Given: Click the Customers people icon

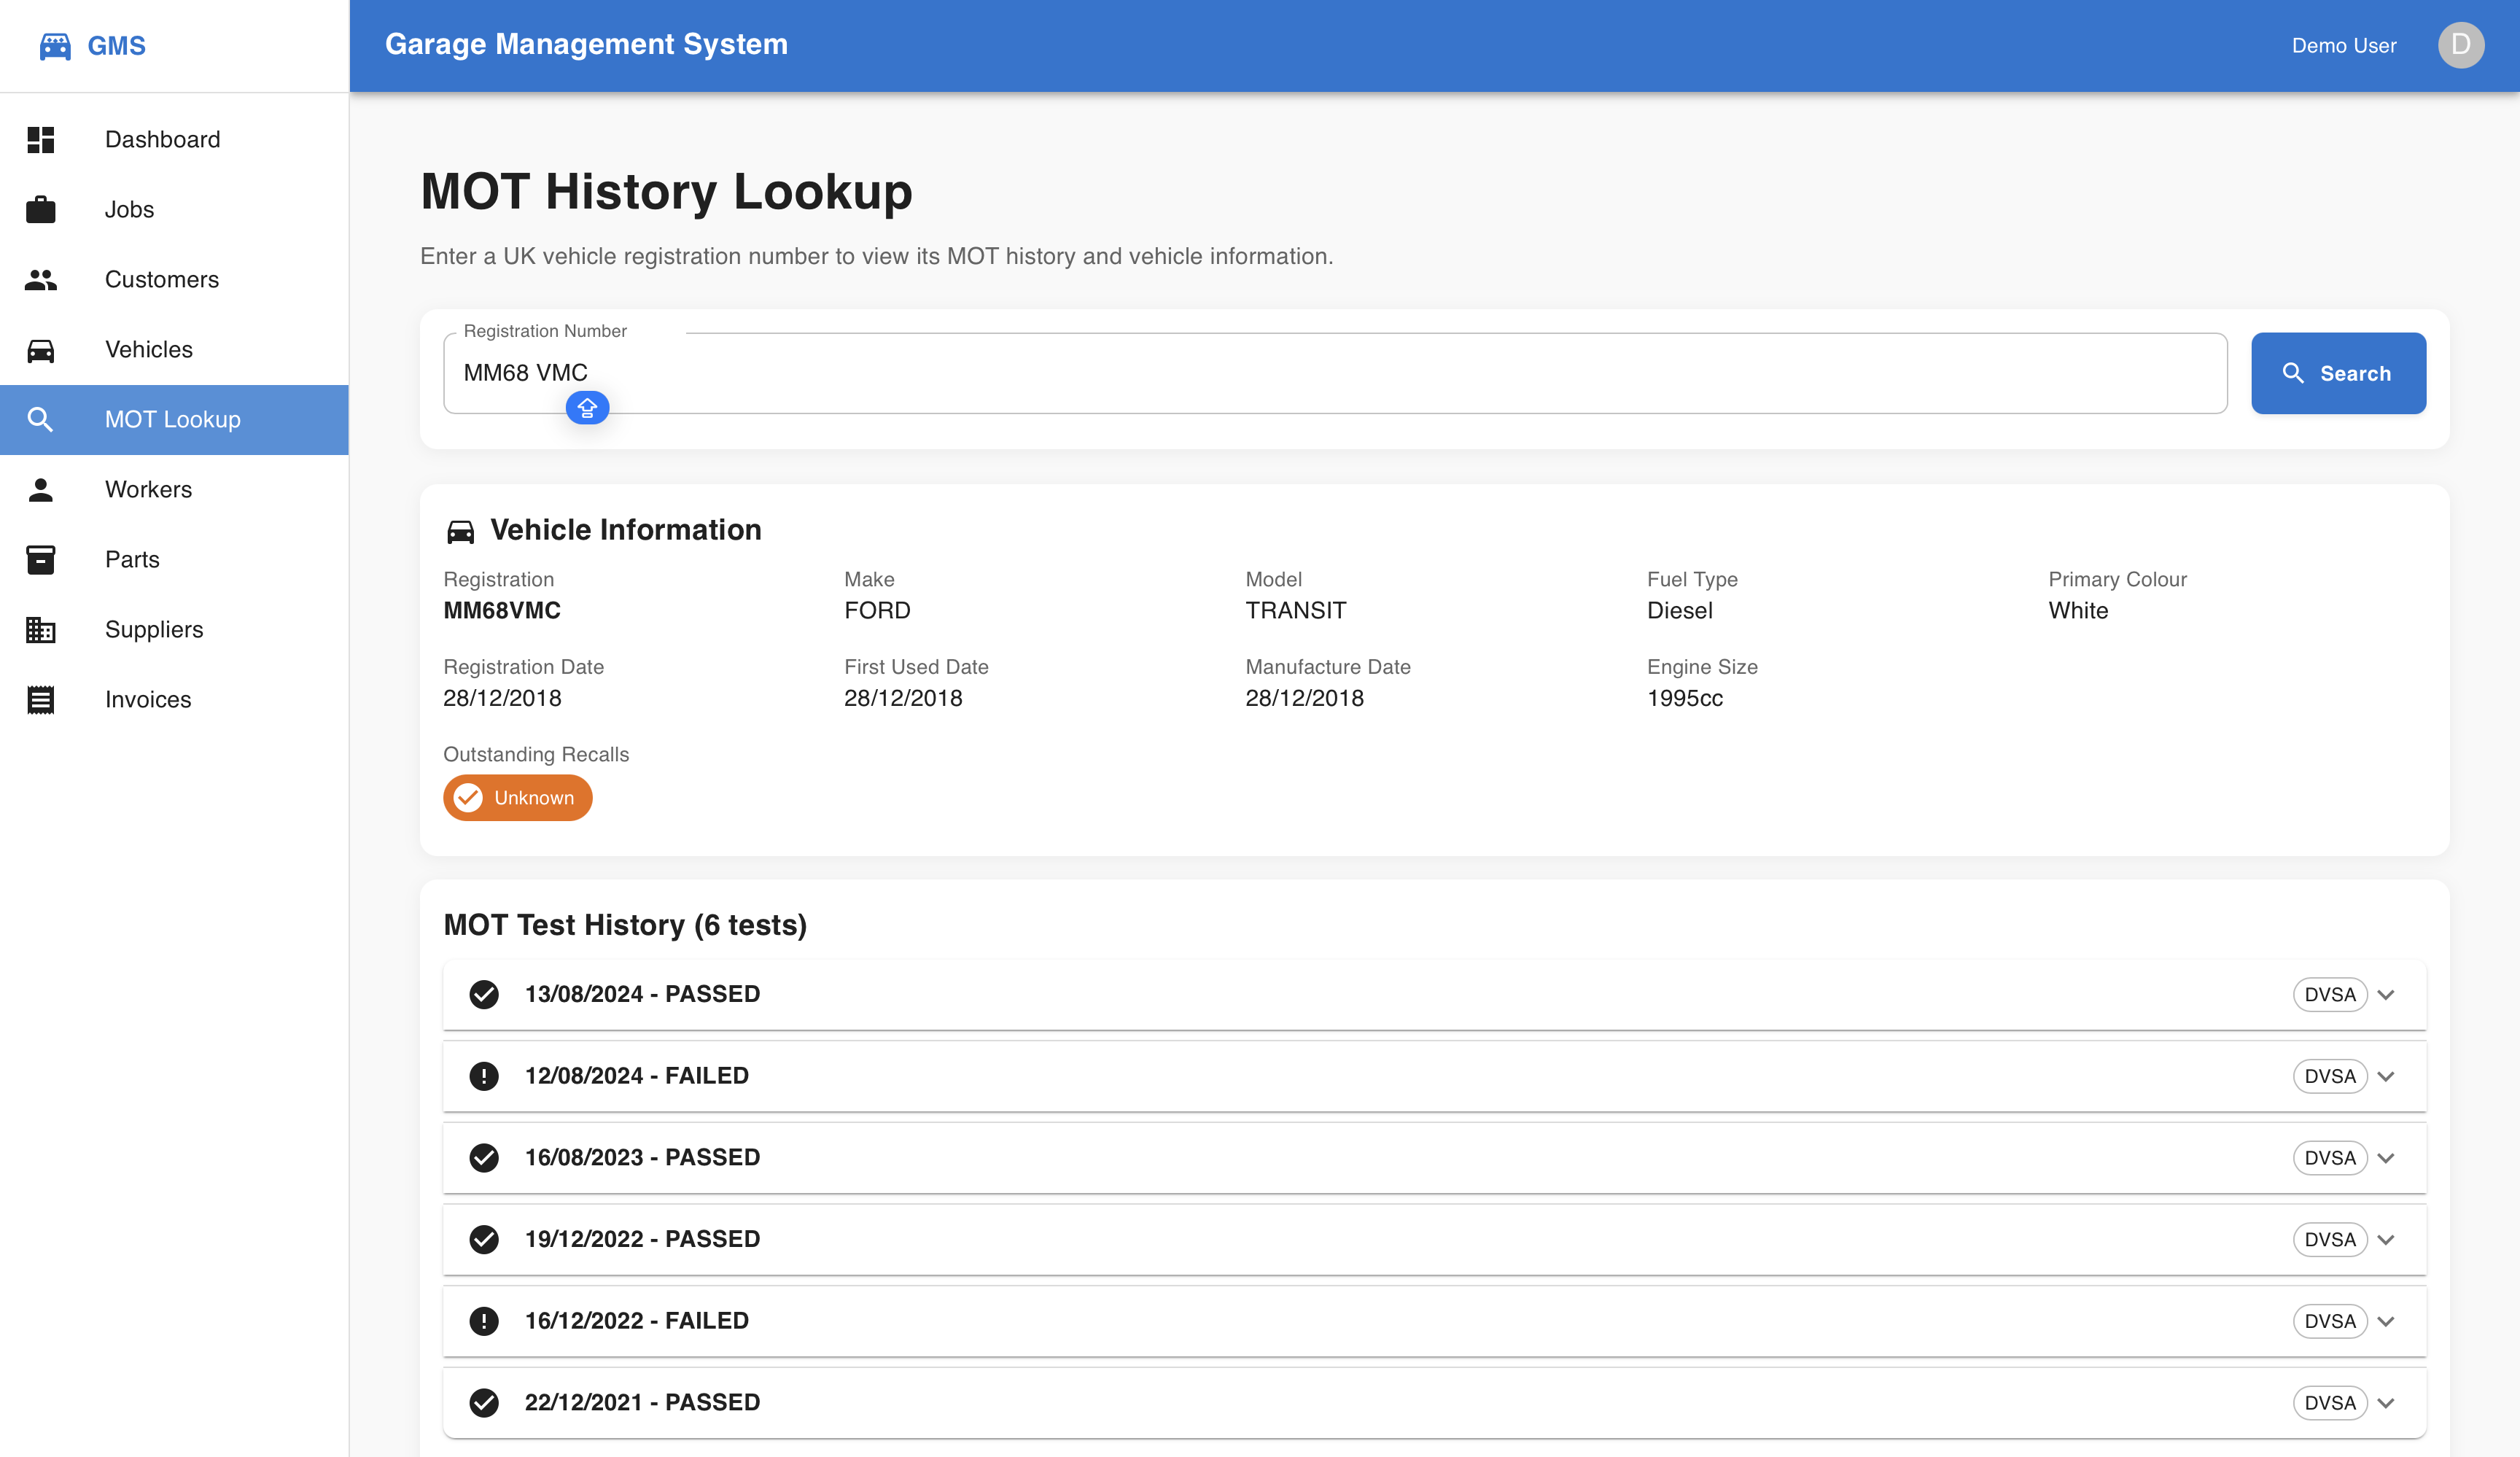Looking at the screenshot, I should [41, 280].
